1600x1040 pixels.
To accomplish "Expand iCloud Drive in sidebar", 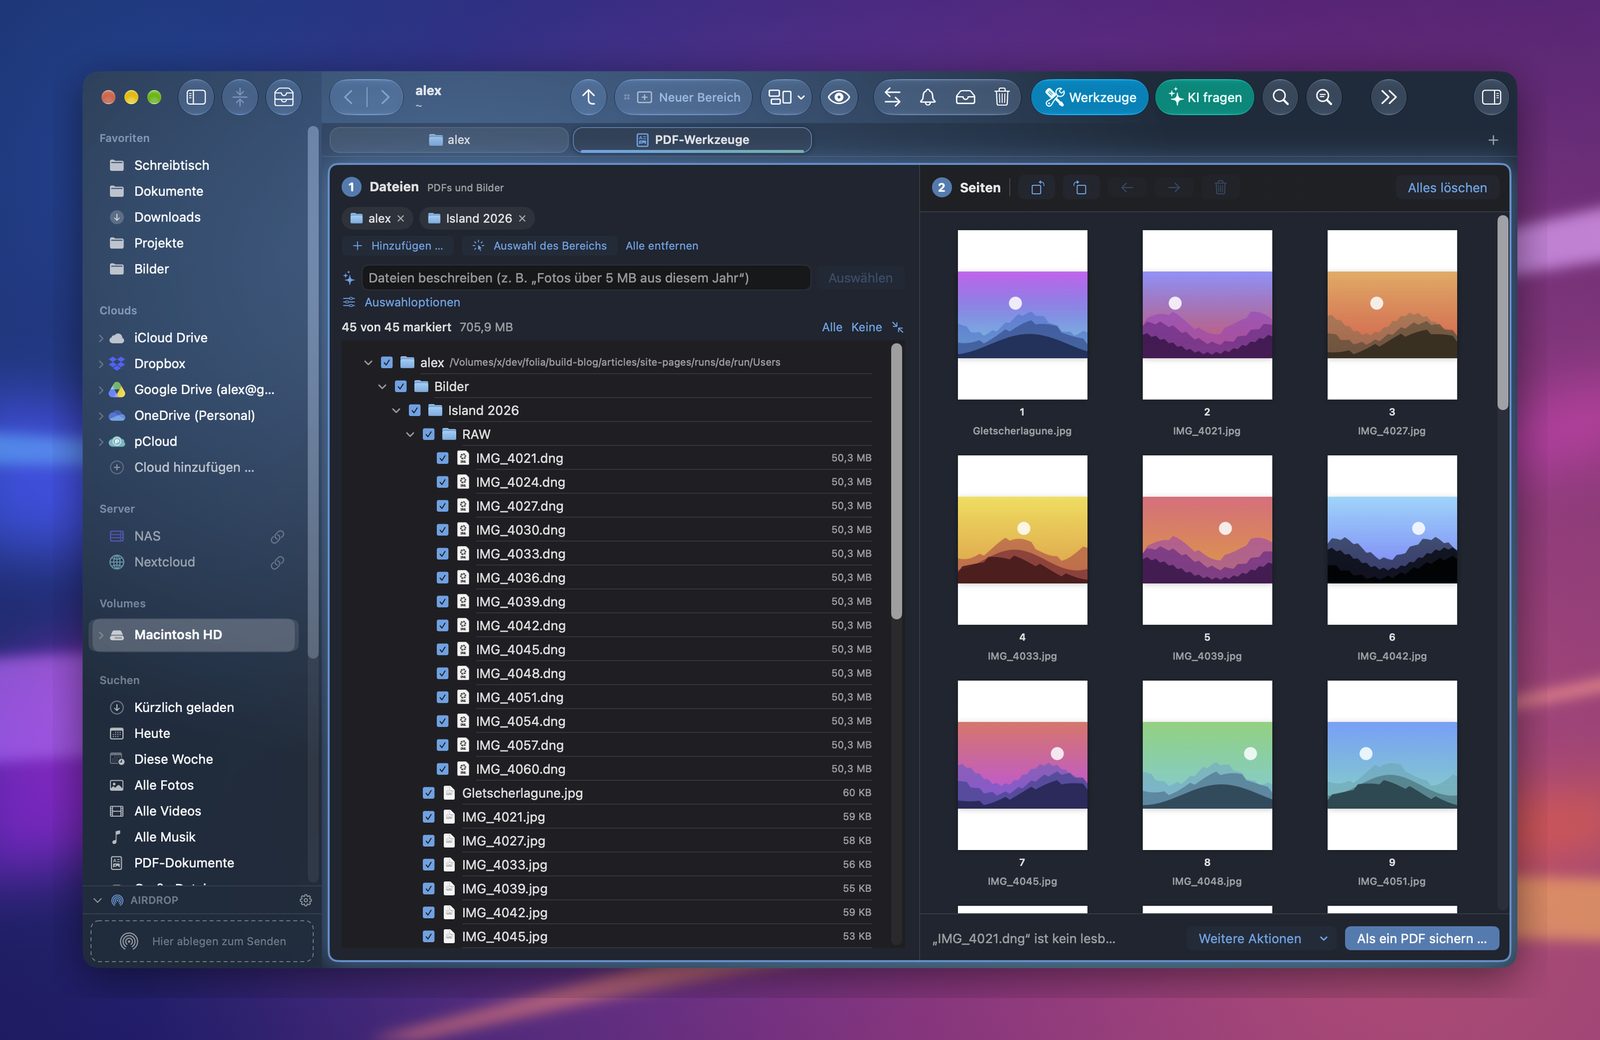I will click(101, 338).
